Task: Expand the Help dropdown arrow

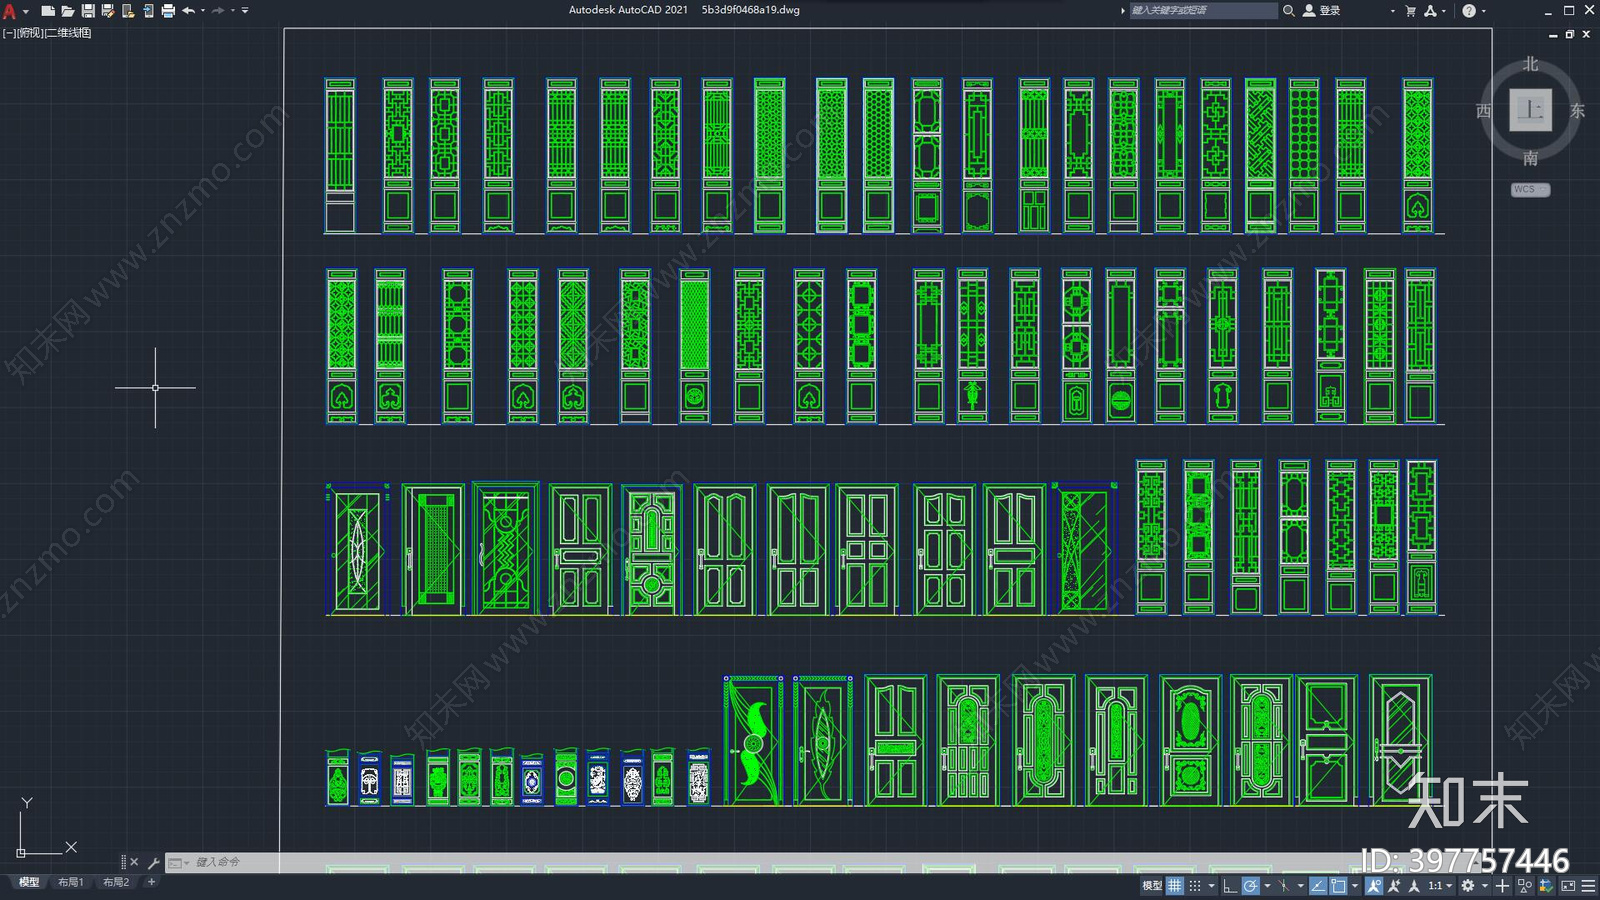Action: point(1483,11)
